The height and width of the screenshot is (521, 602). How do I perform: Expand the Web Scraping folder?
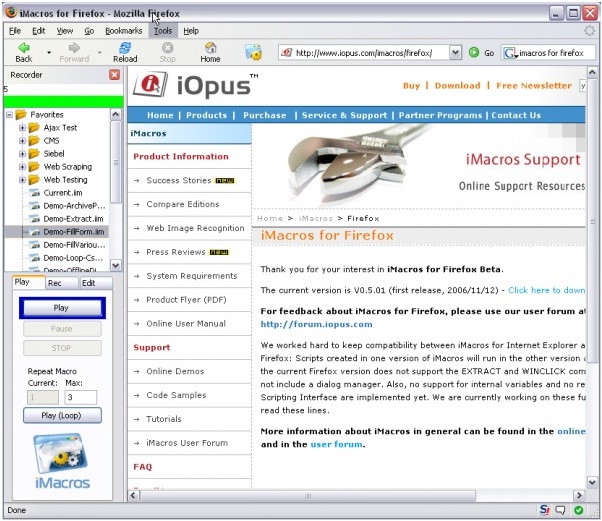(22, 167)
